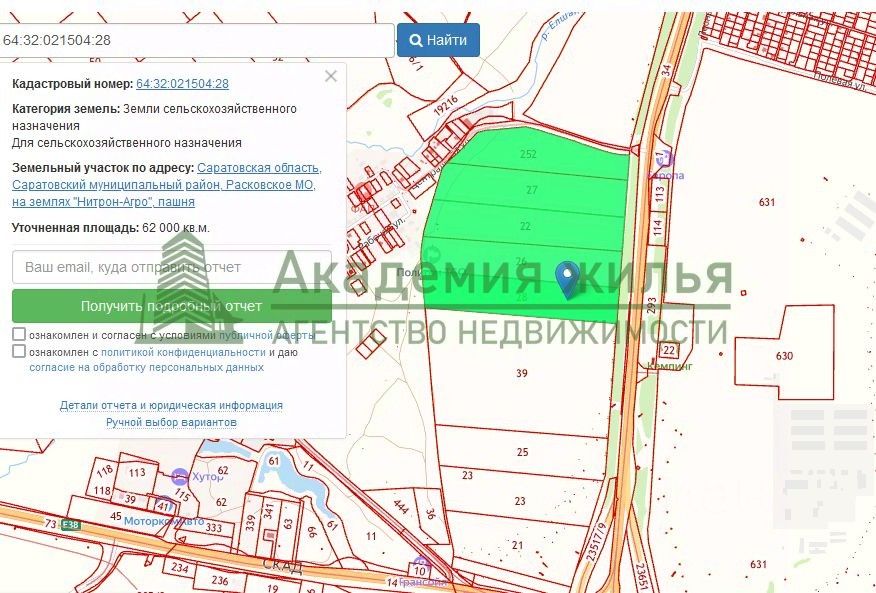Click the email input for report

pos(172,267)
